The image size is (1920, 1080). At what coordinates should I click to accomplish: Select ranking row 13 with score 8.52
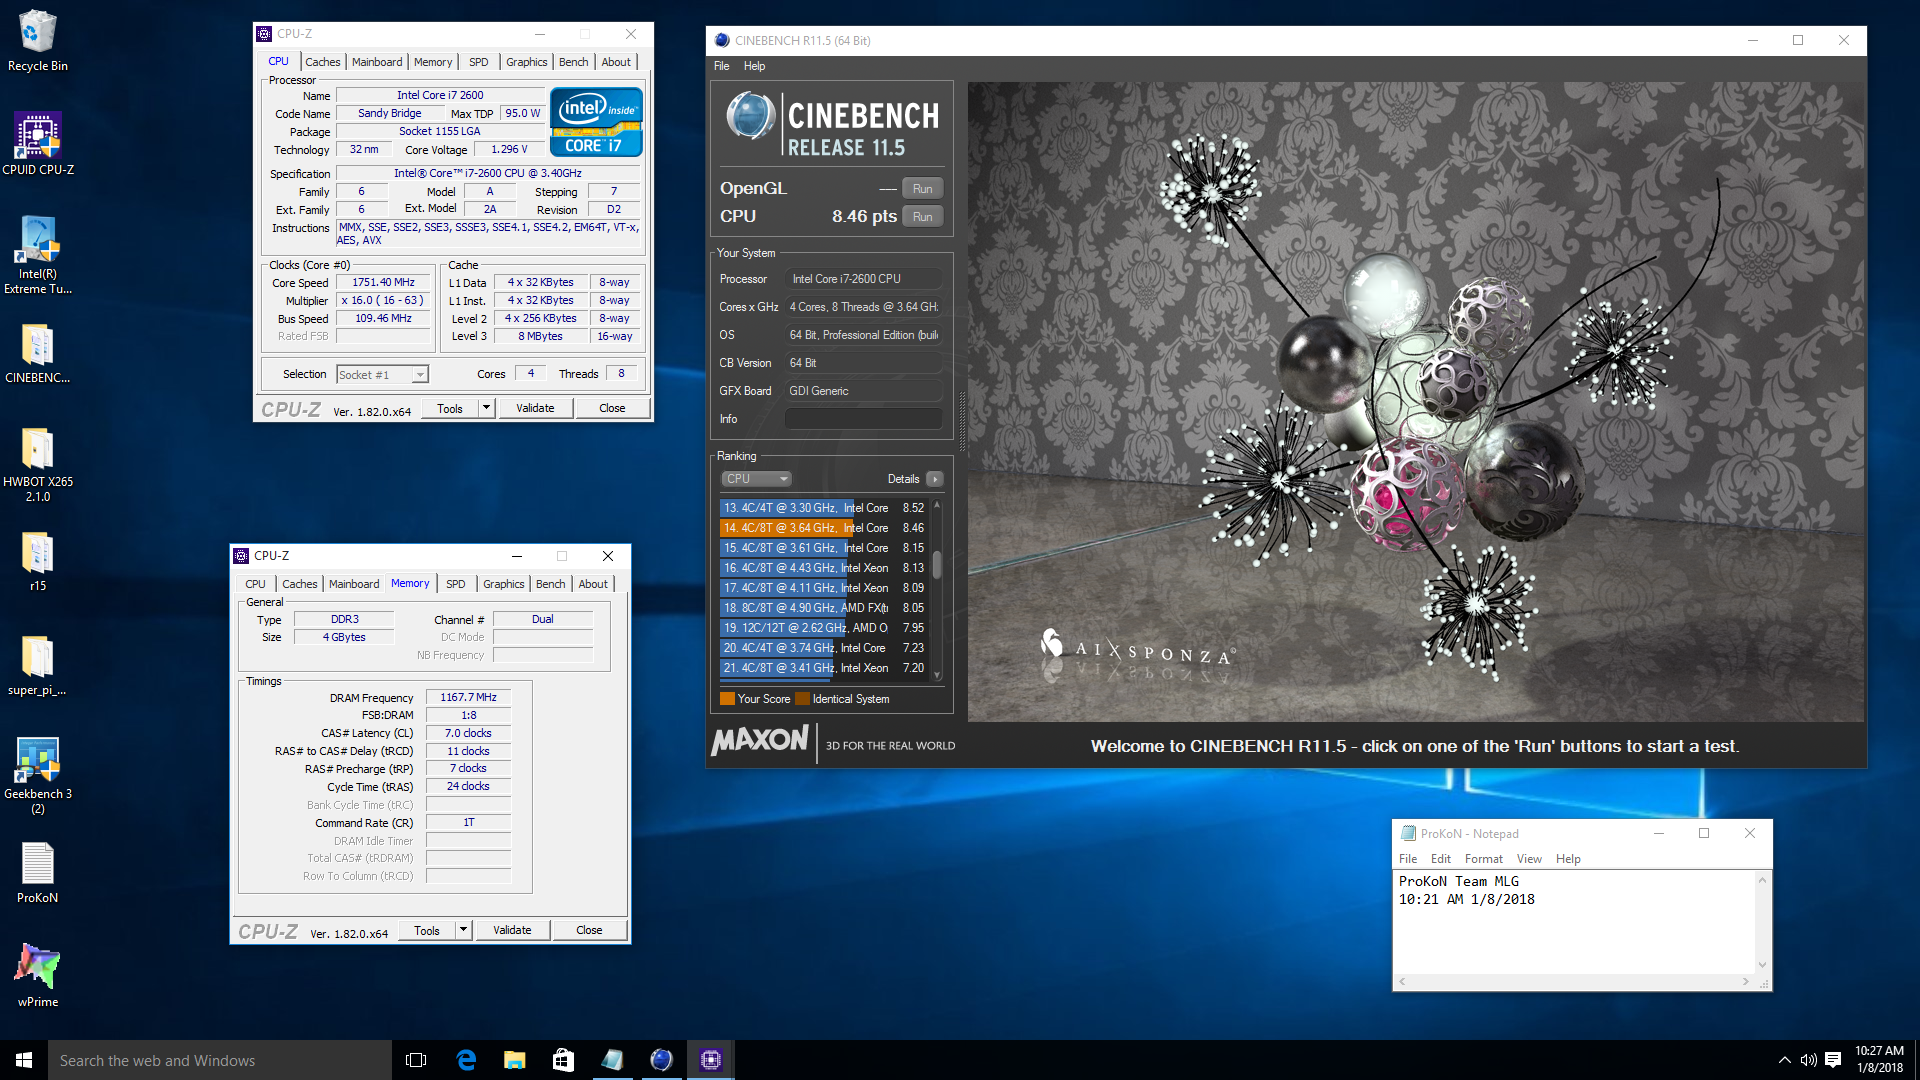(x=824, y=508)
